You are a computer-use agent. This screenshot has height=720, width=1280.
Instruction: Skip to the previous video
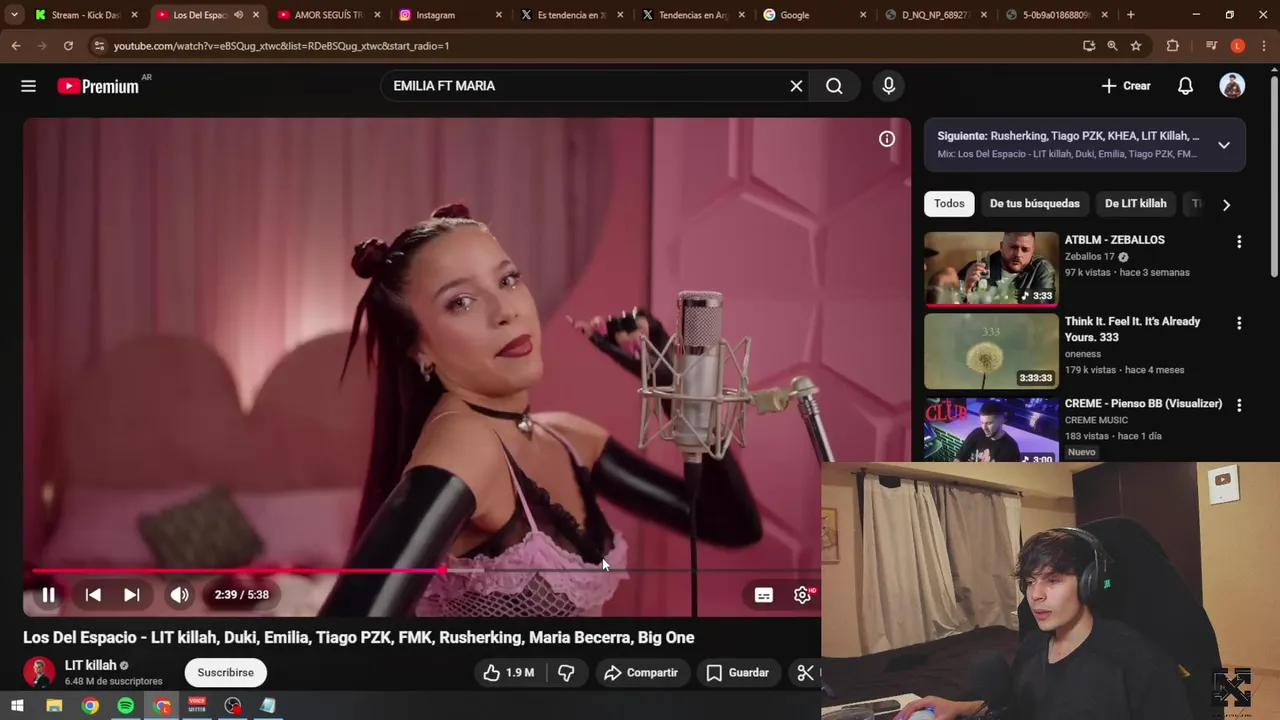[x=93, y=595]
